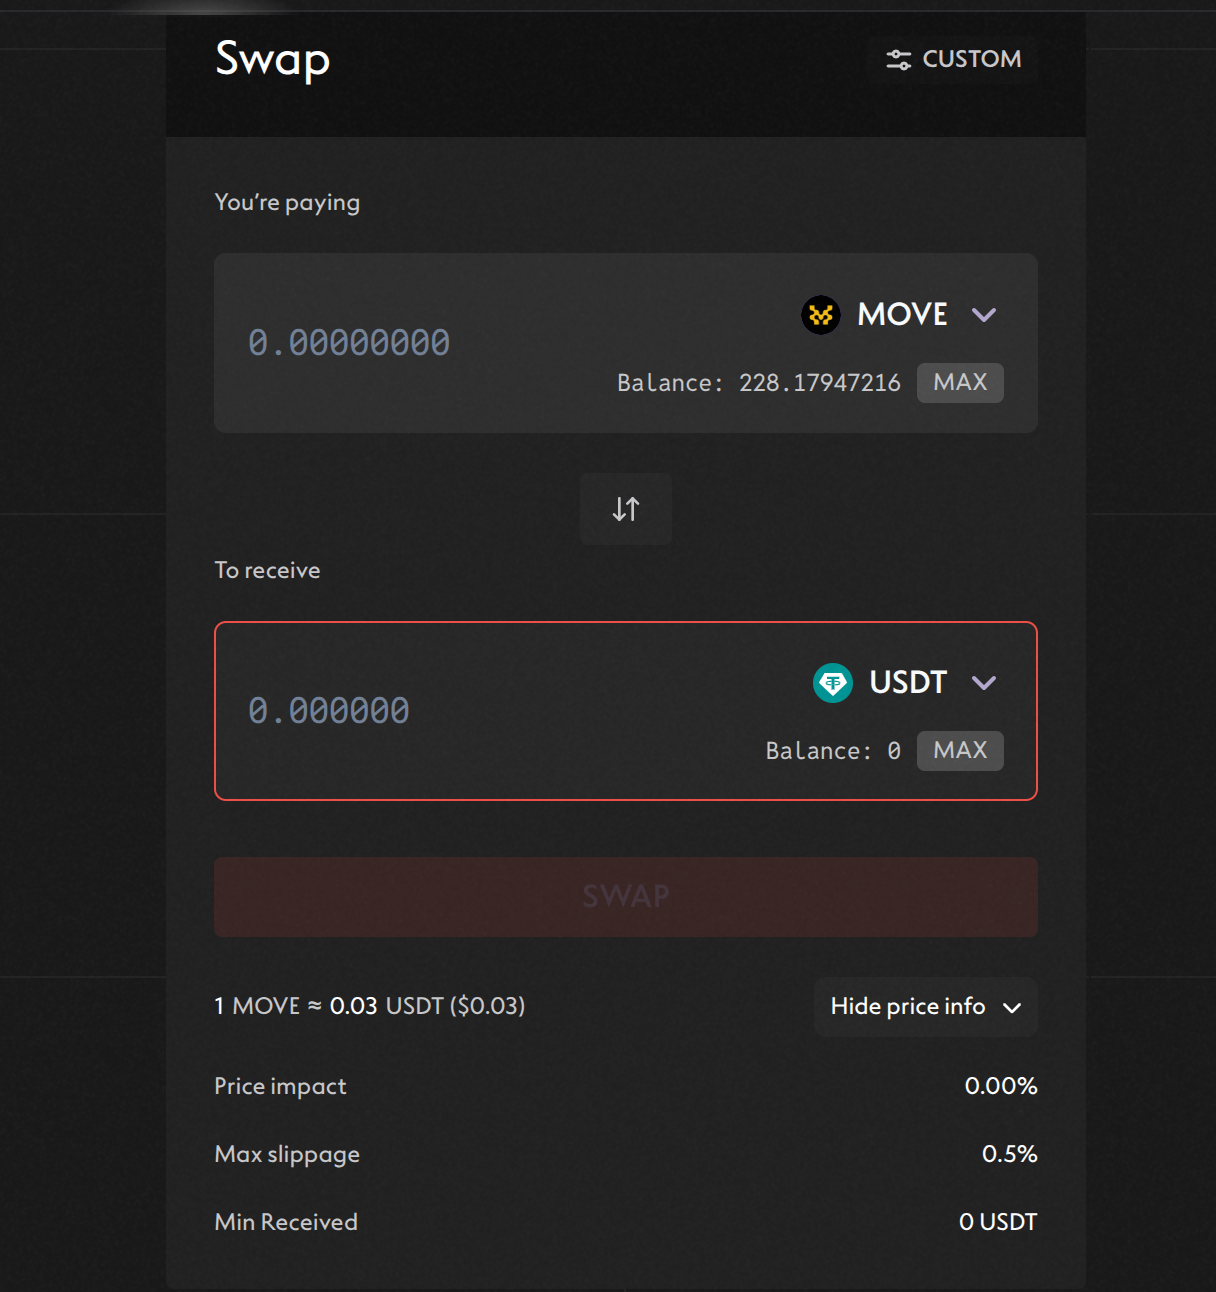Image resolution: width=1216 pixels, height=1292 pixels.
Task: Click the MOVE token logo icon
Action: (821, 315)
